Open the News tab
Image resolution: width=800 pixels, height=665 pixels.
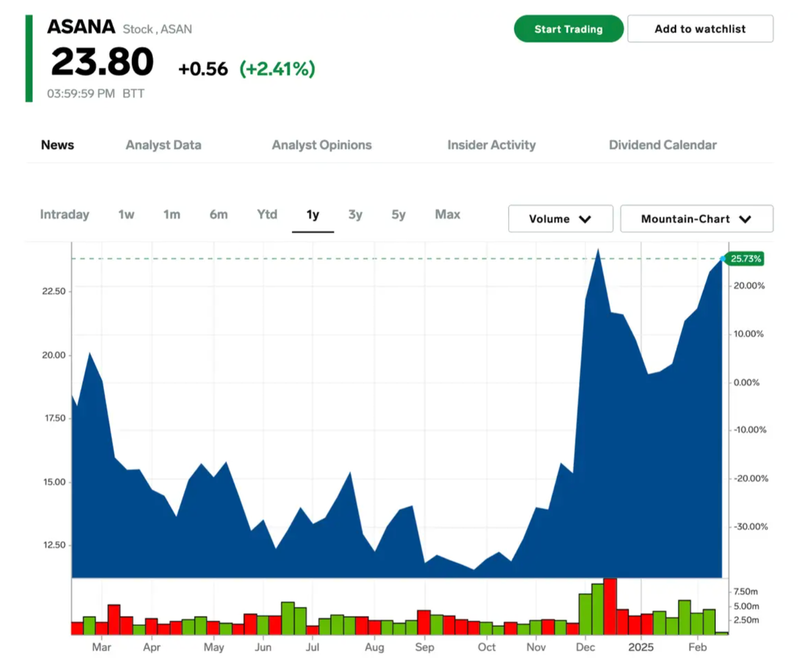click(x=57, y=145)
